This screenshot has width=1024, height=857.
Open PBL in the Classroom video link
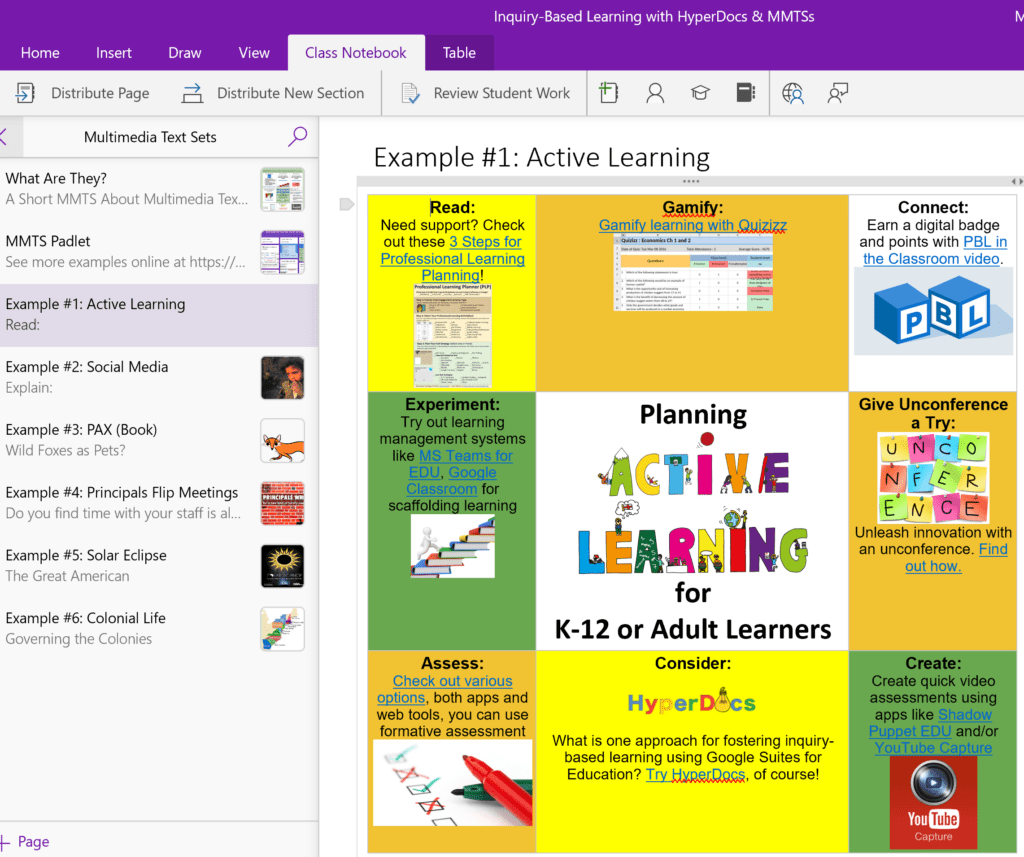935,250
